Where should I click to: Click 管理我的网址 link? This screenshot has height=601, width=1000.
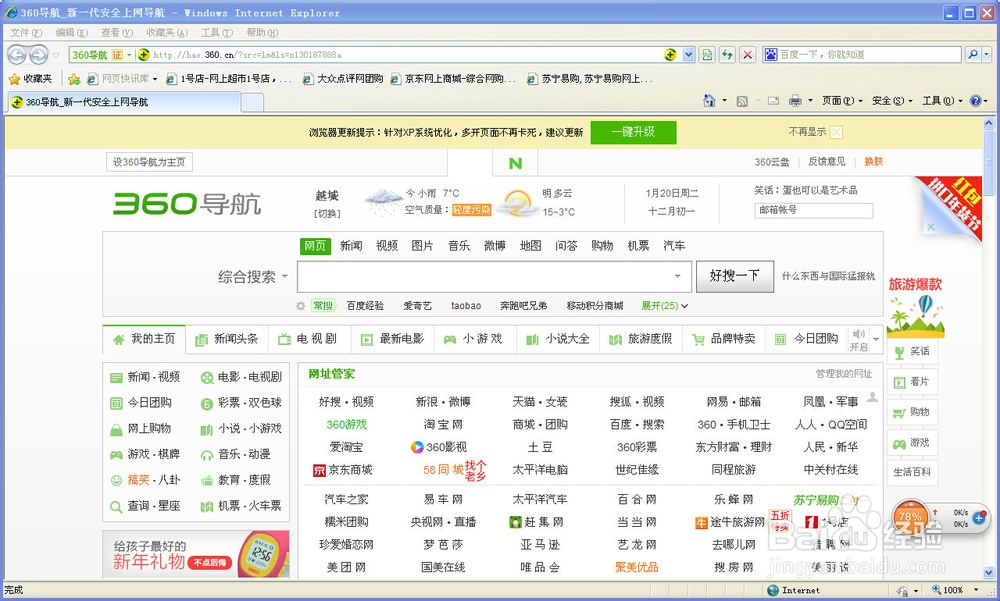844,374
